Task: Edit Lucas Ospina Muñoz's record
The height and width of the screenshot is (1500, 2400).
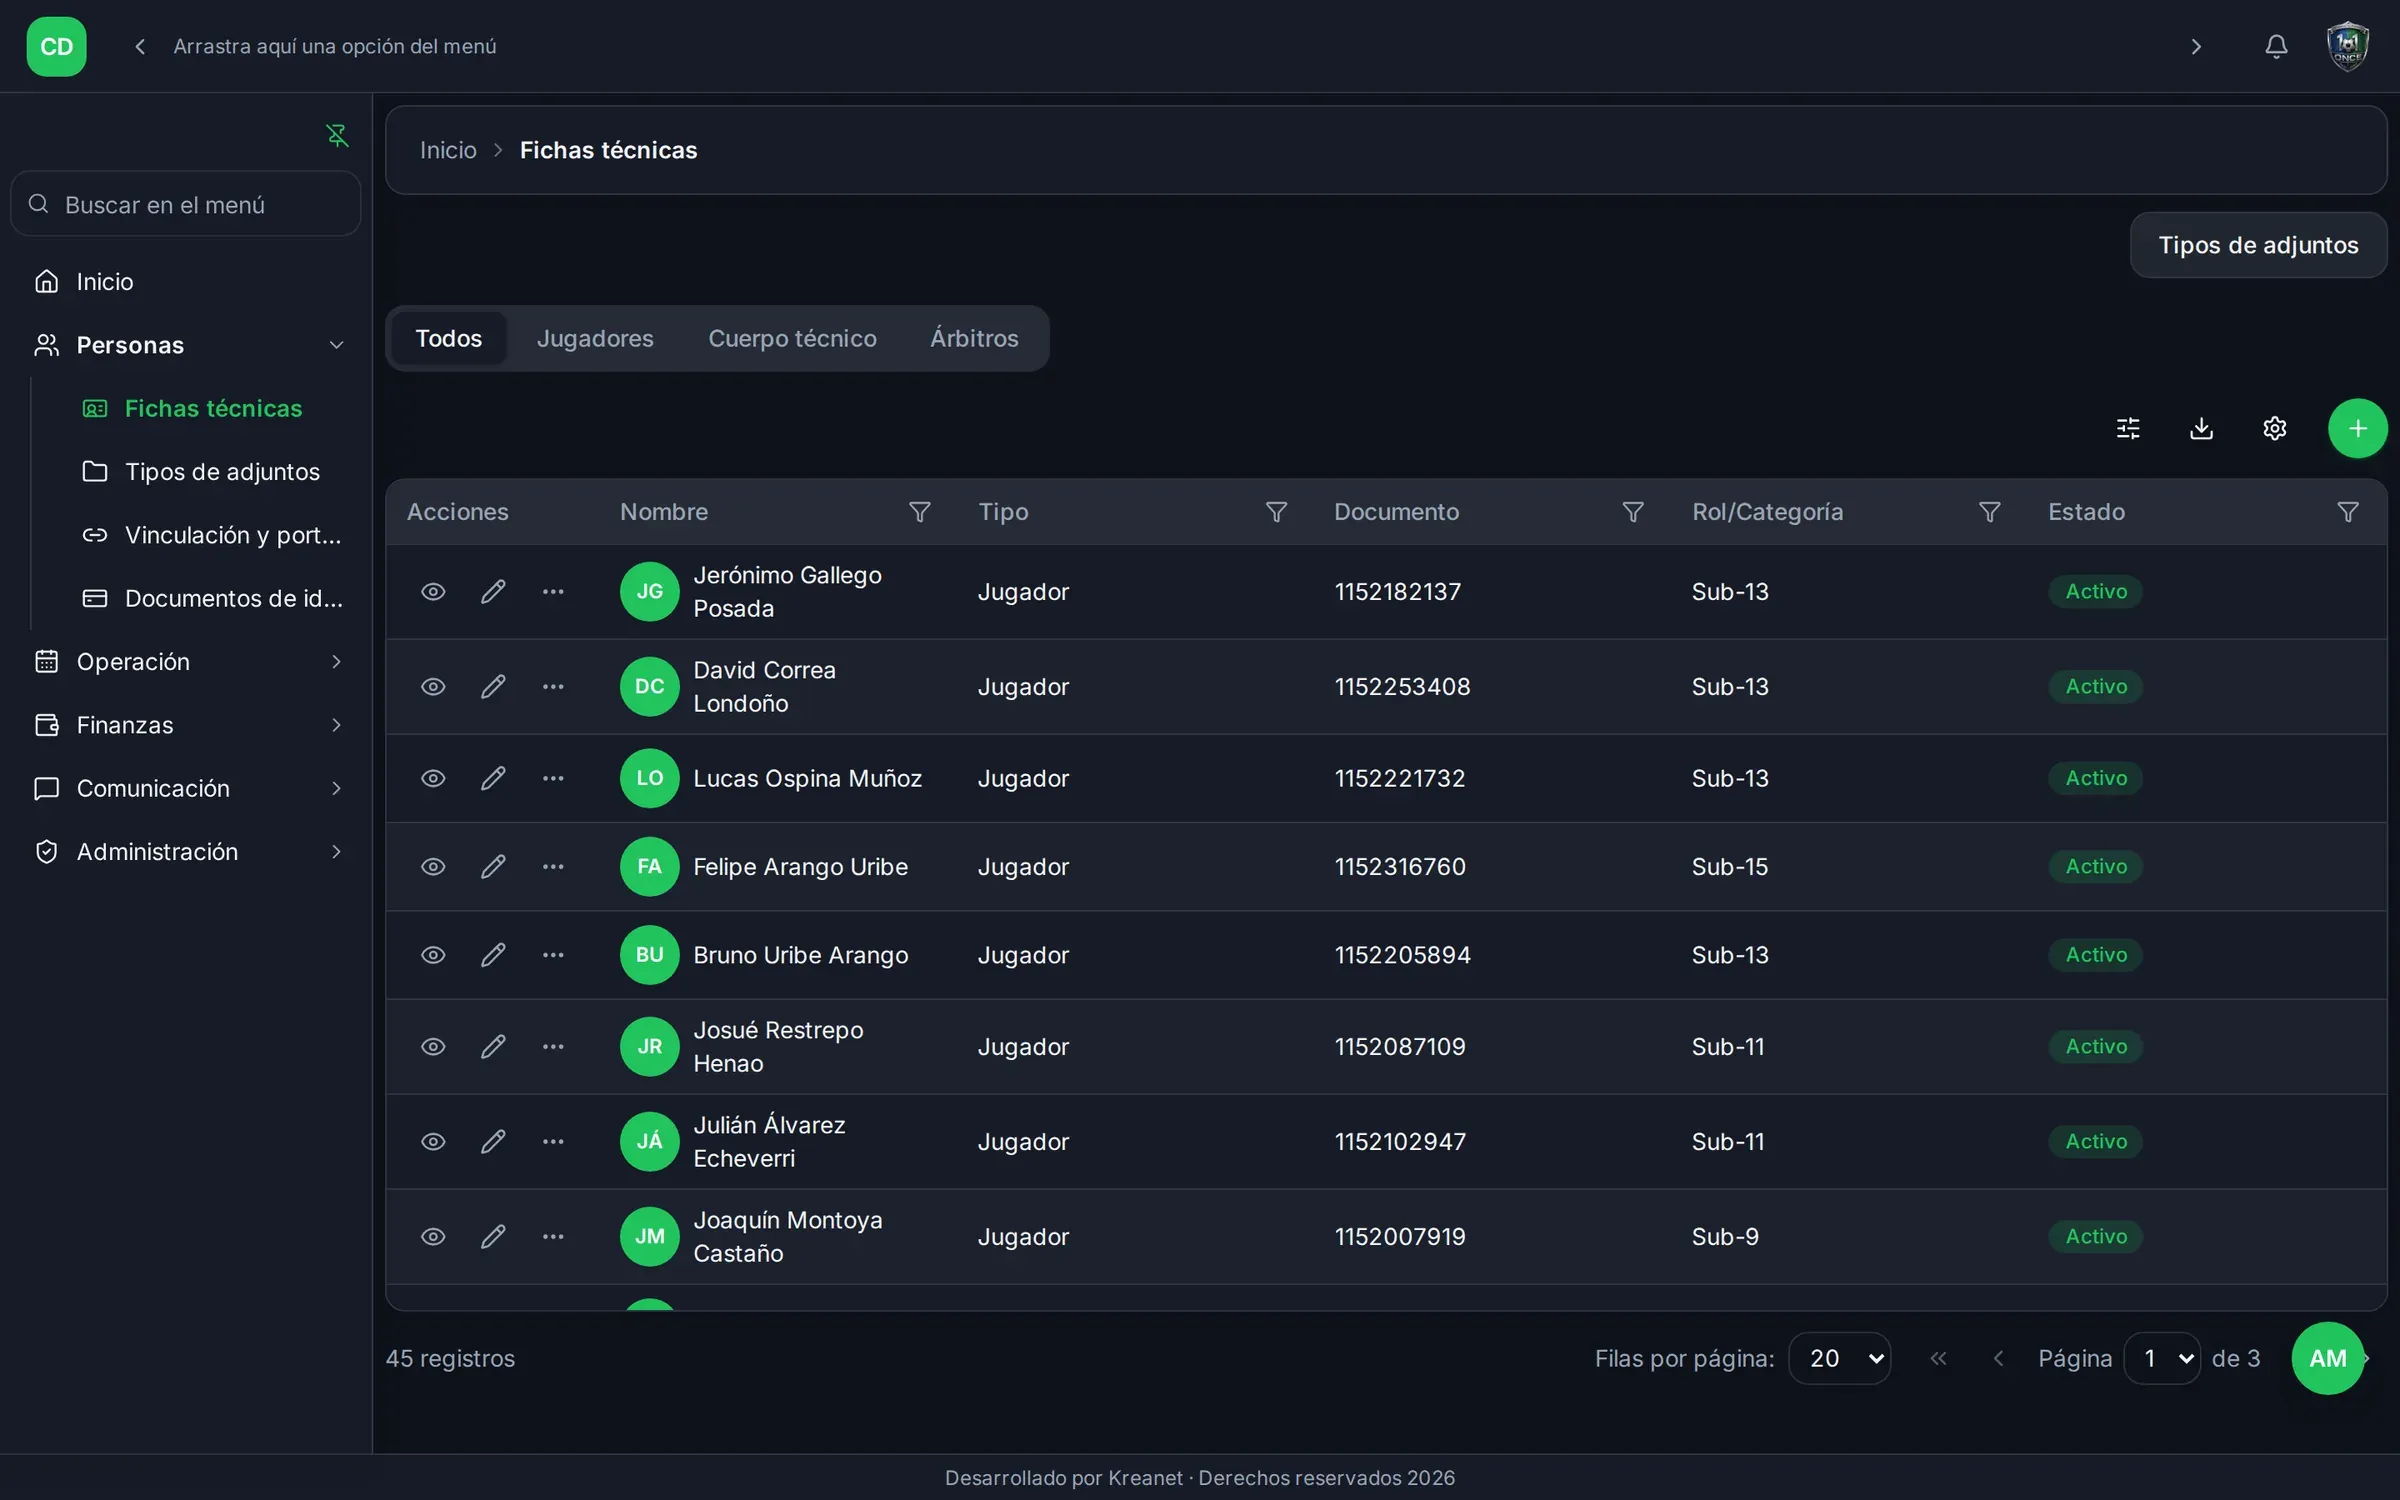Action: [493, 779]
